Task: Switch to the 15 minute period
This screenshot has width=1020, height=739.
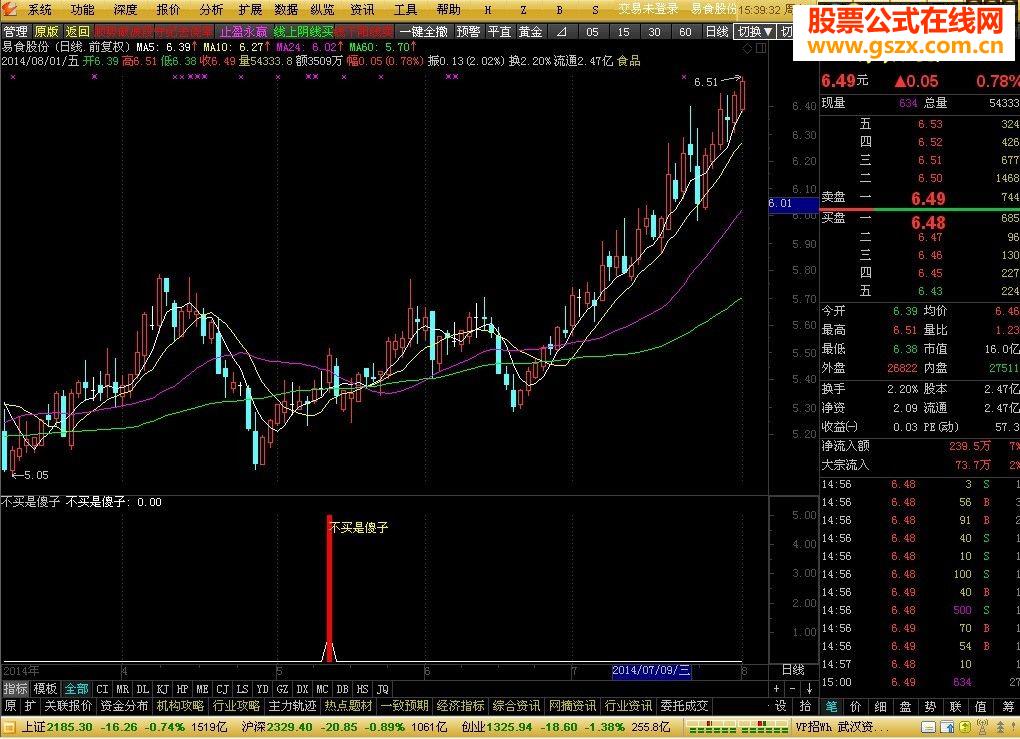Action: point(623,31)
